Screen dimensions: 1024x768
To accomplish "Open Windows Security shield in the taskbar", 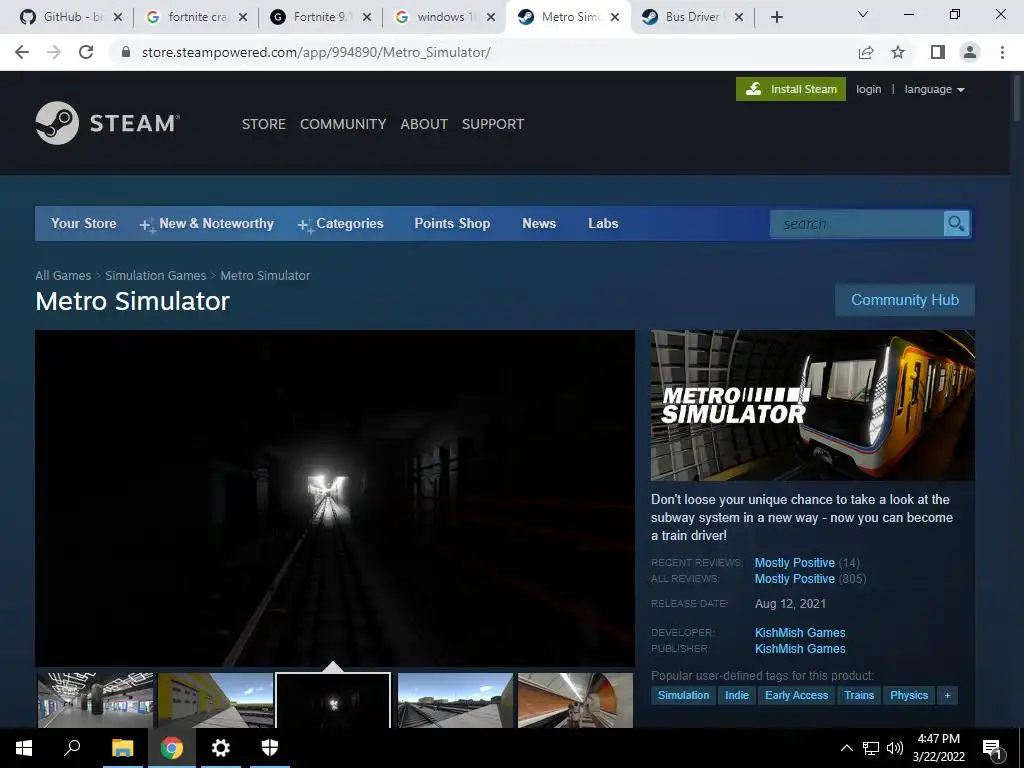I will click(270, 748).
